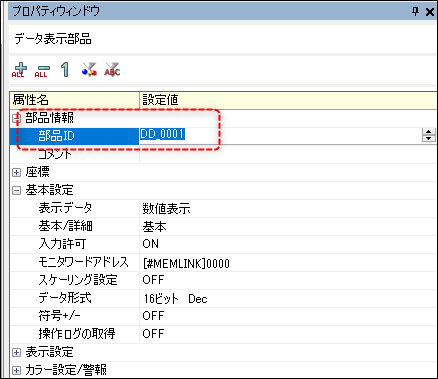438x379 pixels.
Task: Select the 符号+/- property name
Action: click(x=59, y=316)
